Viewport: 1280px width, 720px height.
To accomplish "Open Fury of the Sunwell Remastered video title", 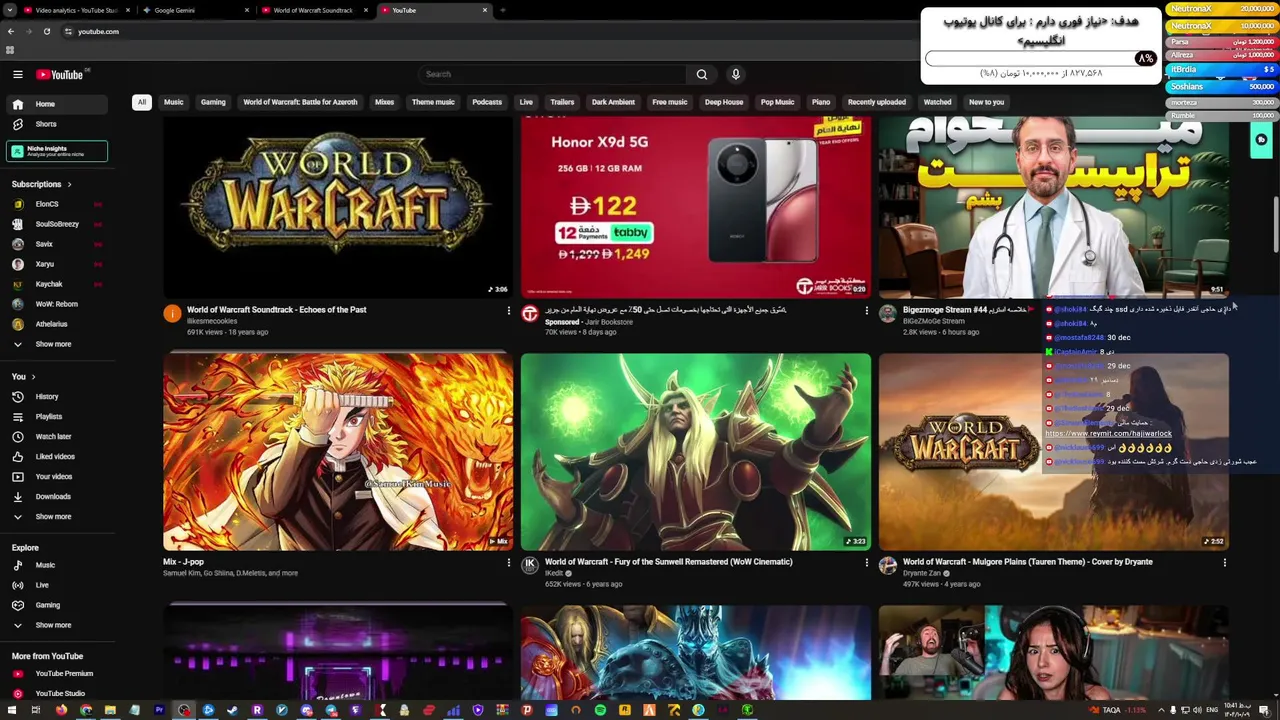I will click(x=668, y=562).
